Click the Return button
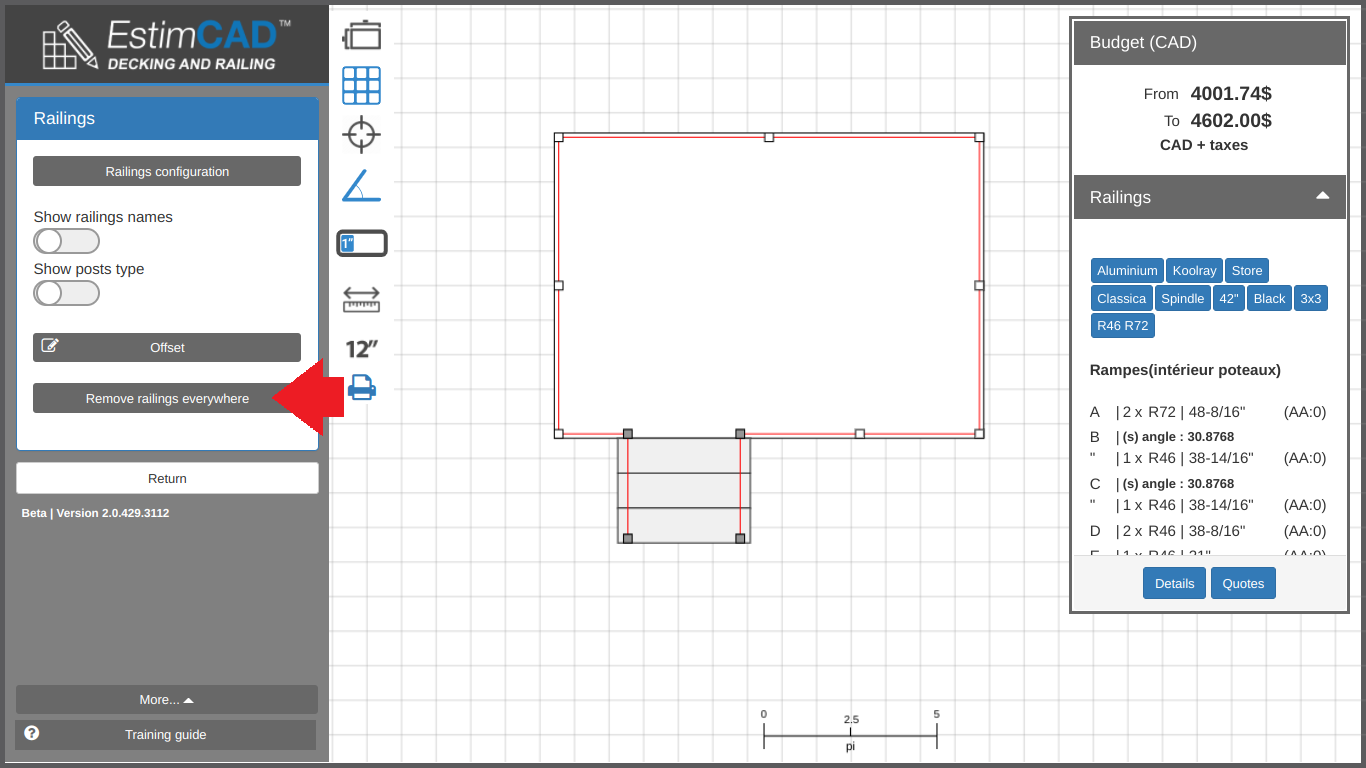This screenshot has height=768, width=1366. coord(167,478)
